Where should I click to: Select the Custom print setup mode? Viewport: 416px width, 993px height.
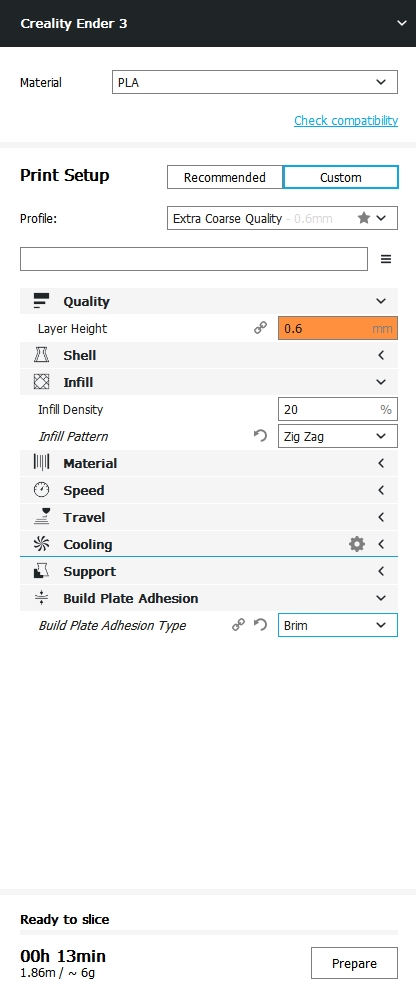(341, 177)
